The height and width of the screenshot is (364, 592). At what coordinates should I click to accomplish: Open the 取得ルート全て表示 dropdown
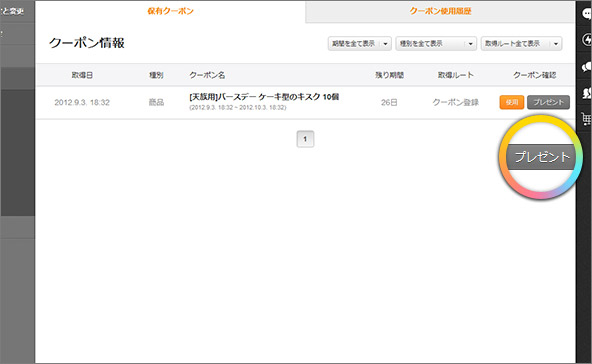(x=521, y=44)
